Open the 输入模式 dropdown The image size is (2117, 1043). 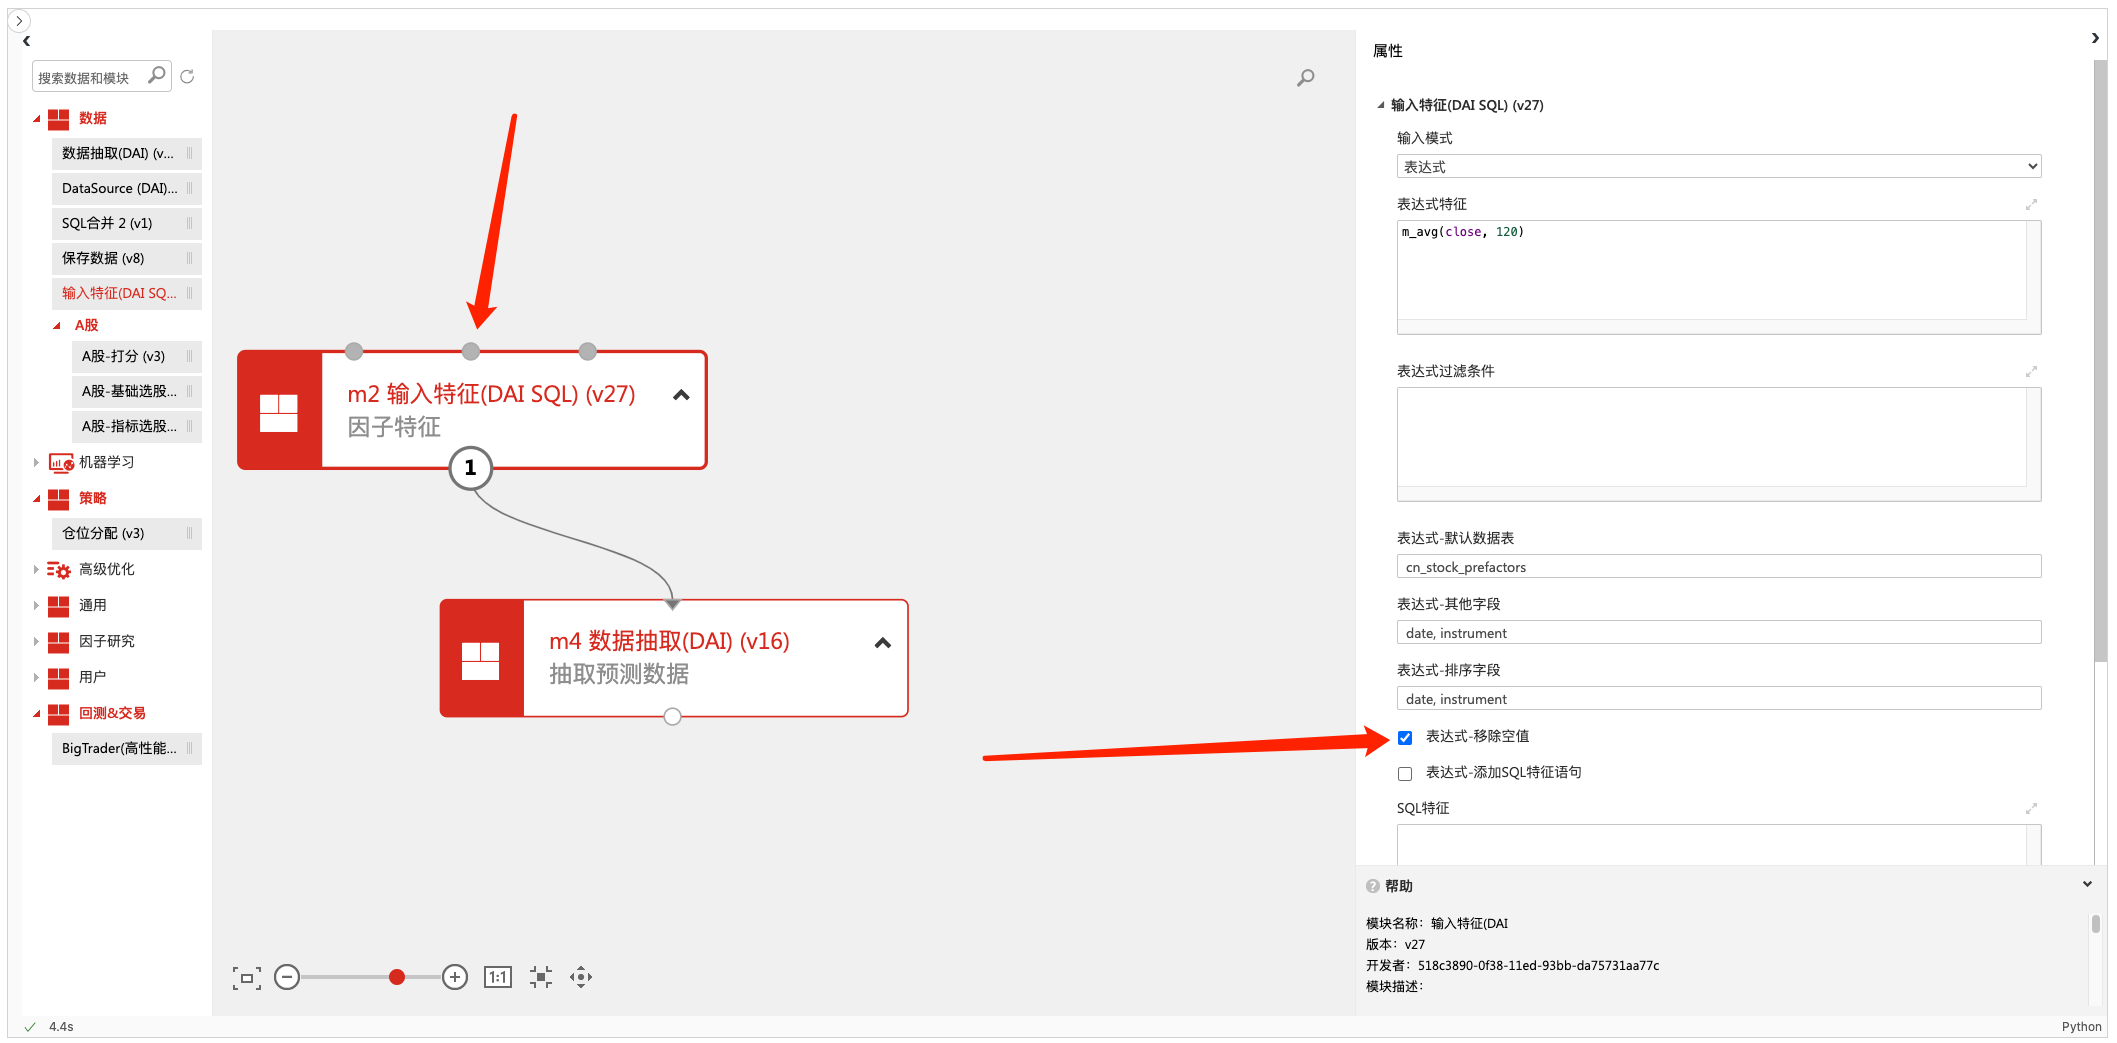click(x=1718, y=167)
